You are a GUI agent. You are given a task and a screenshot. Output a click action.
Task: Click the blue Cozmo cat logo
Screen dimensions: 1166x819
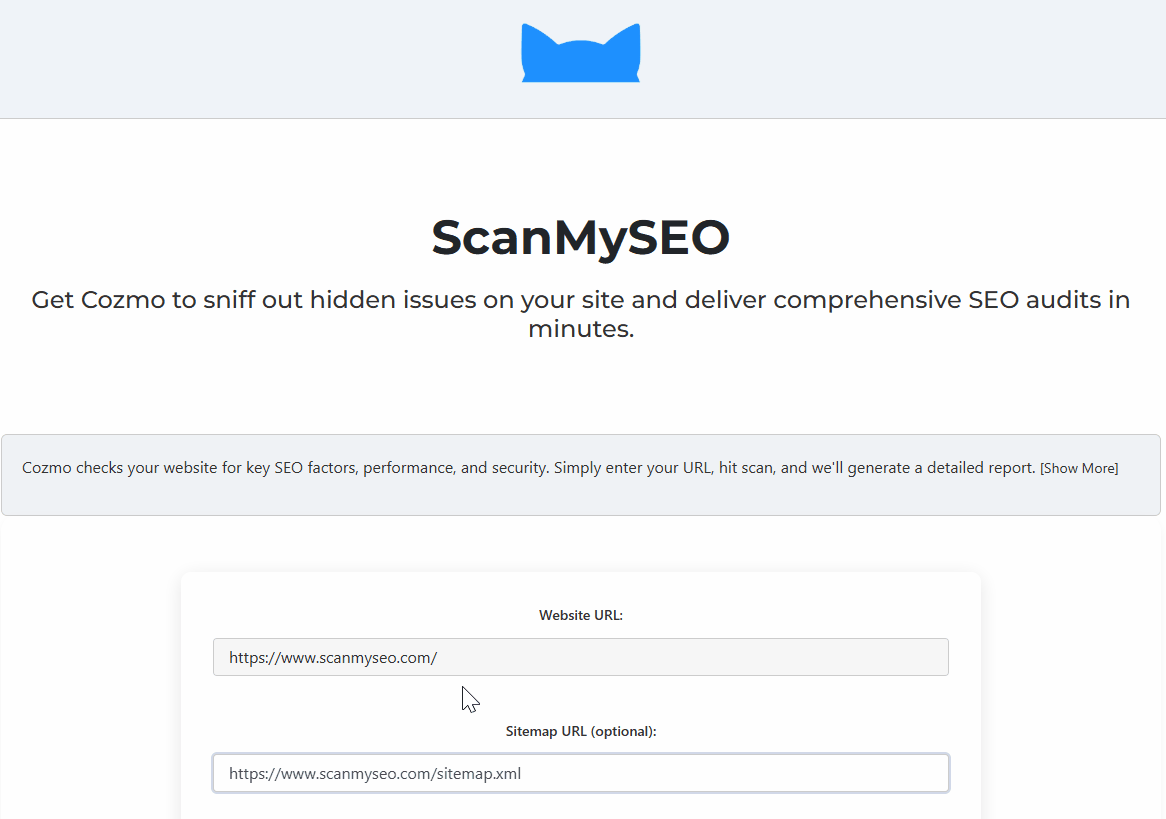pyautogui.click(x=580, y=58)
